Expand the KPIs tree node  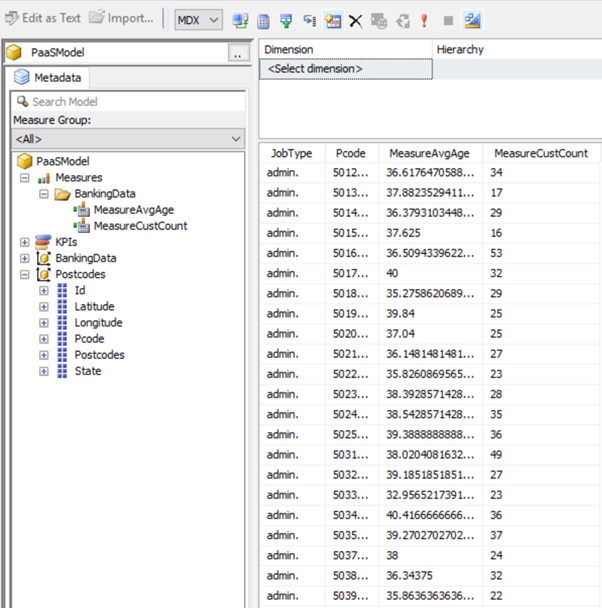click(25, 242)
